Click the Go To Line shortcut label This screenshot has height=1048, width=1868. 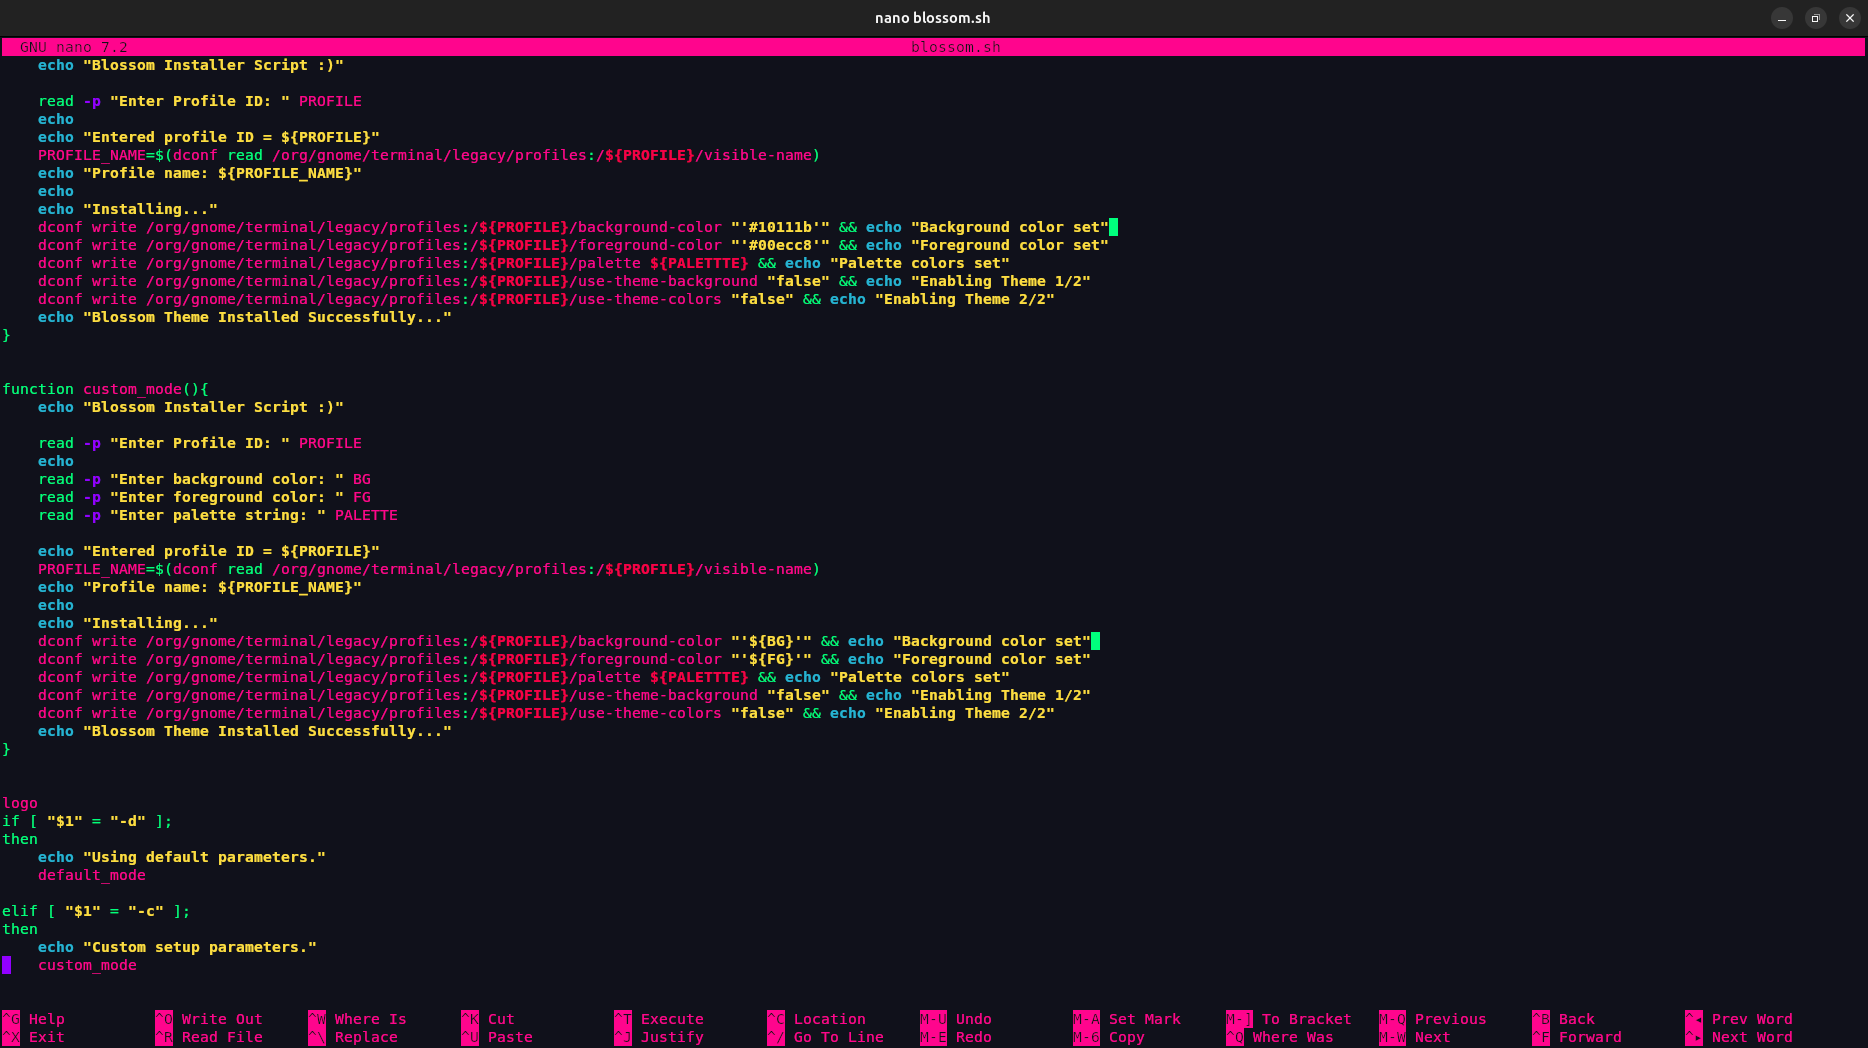838,1037
